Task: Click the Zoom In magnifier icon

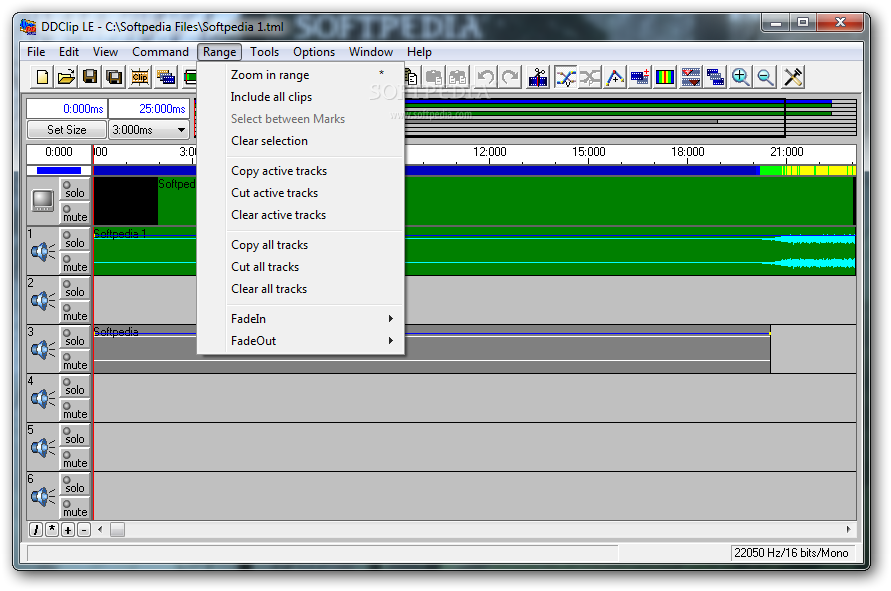Action: pyautogui.click(x=740, y=77)
